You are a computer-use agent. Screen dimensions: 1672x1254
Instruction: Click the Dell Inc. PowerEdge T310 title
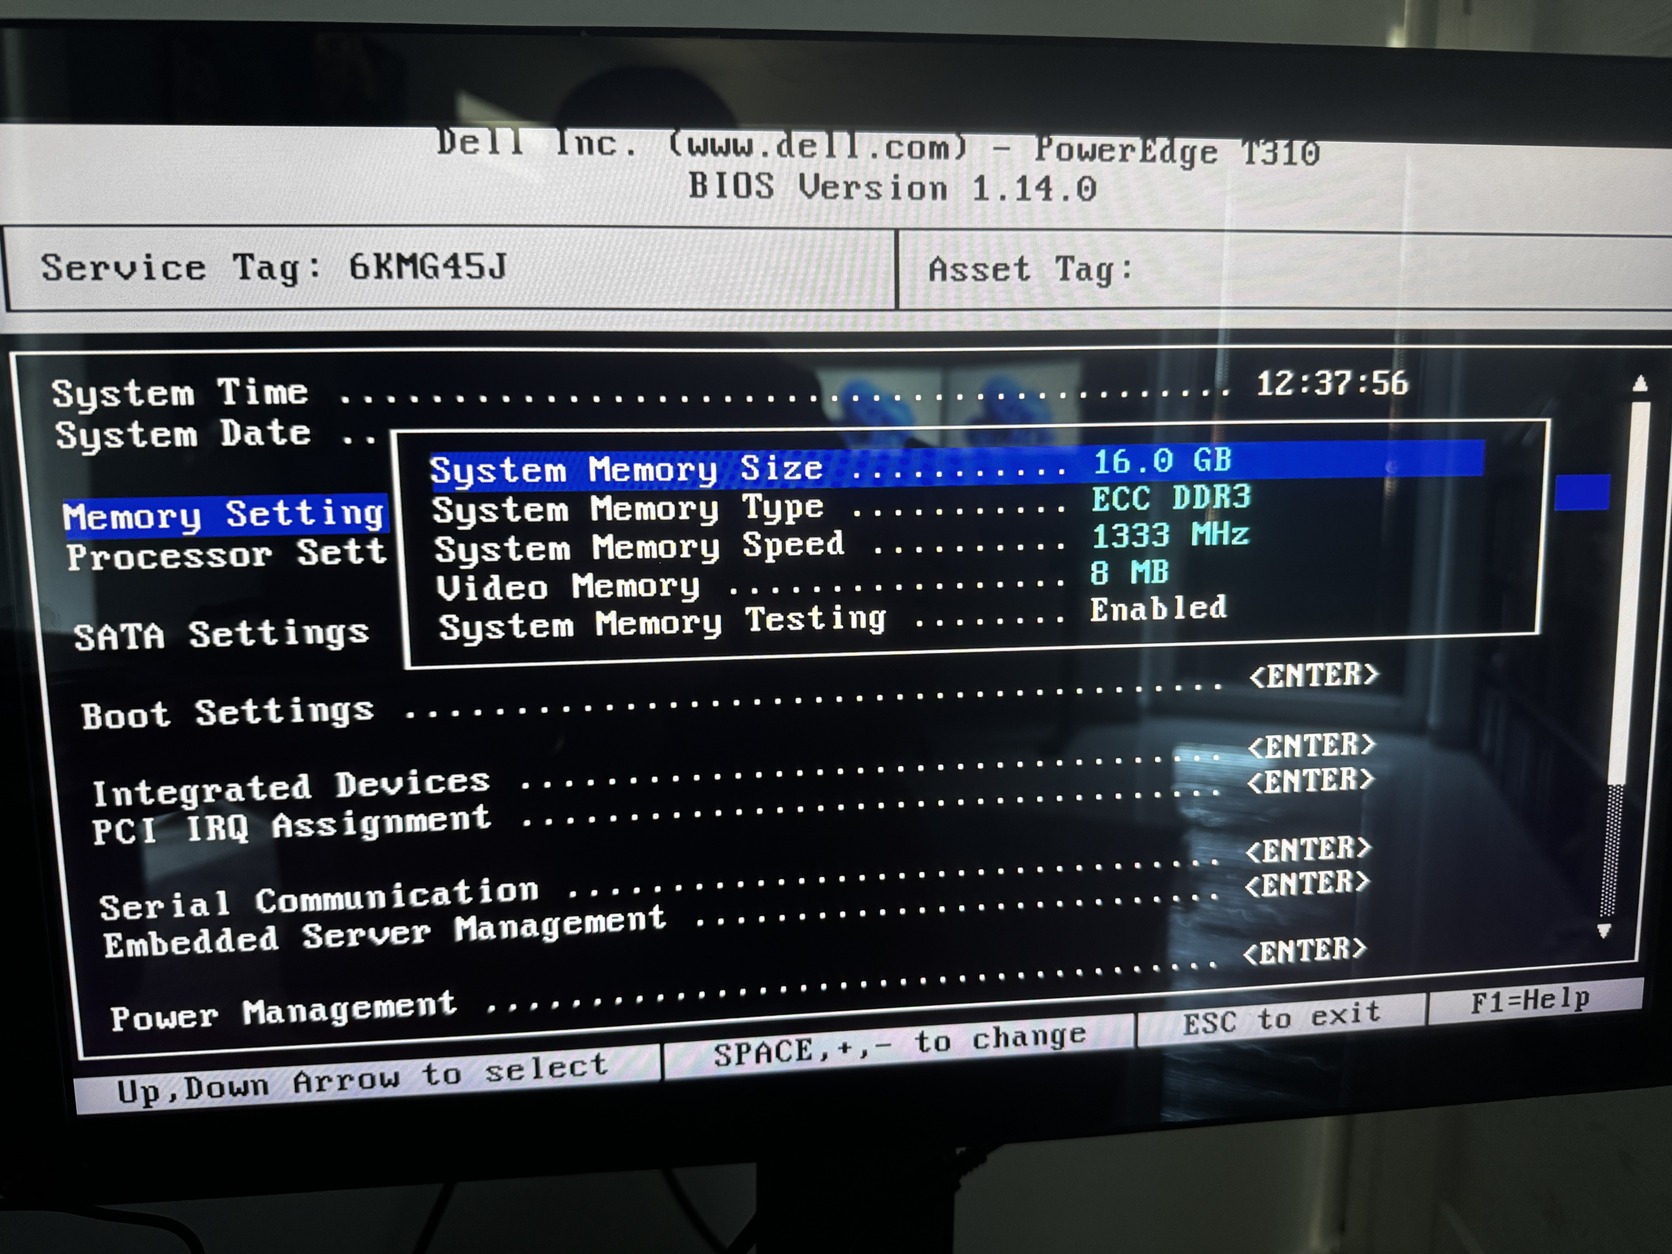click(878, 148)
